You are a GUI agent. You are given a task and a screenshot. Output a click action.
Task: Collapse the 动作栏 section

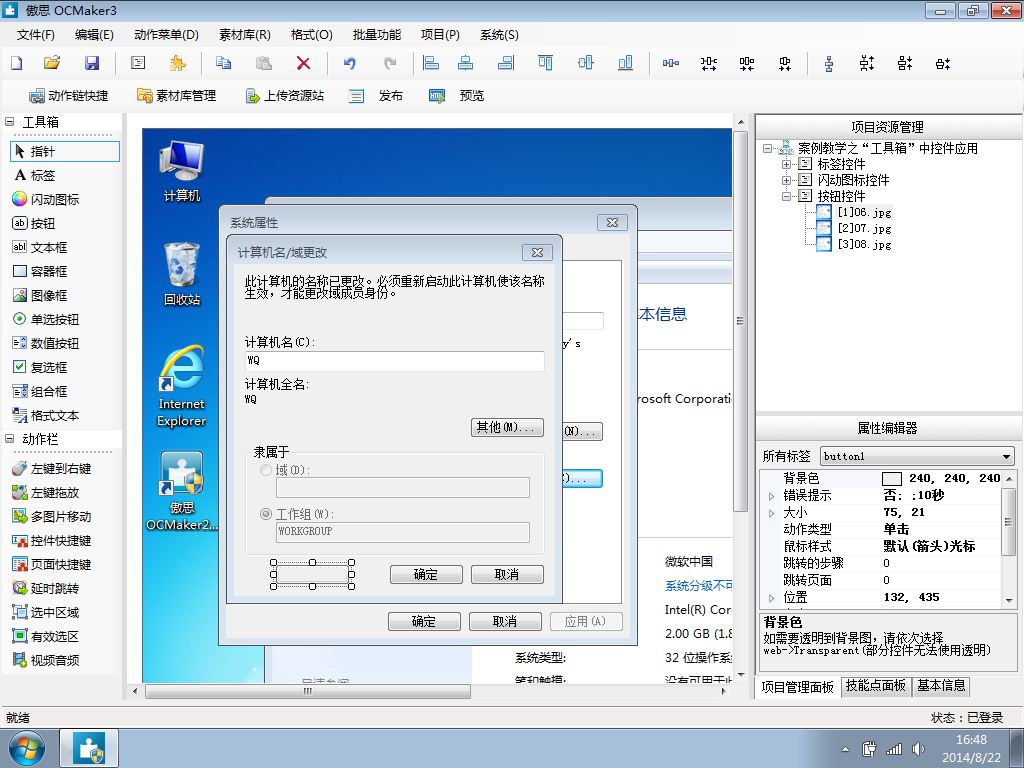10,439
